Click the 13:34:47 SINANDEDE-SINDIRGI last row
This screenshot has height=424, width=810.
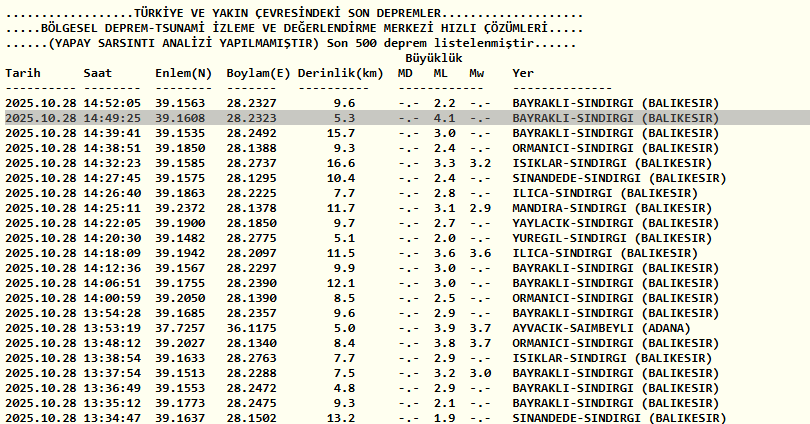click(x=365, y=418)
